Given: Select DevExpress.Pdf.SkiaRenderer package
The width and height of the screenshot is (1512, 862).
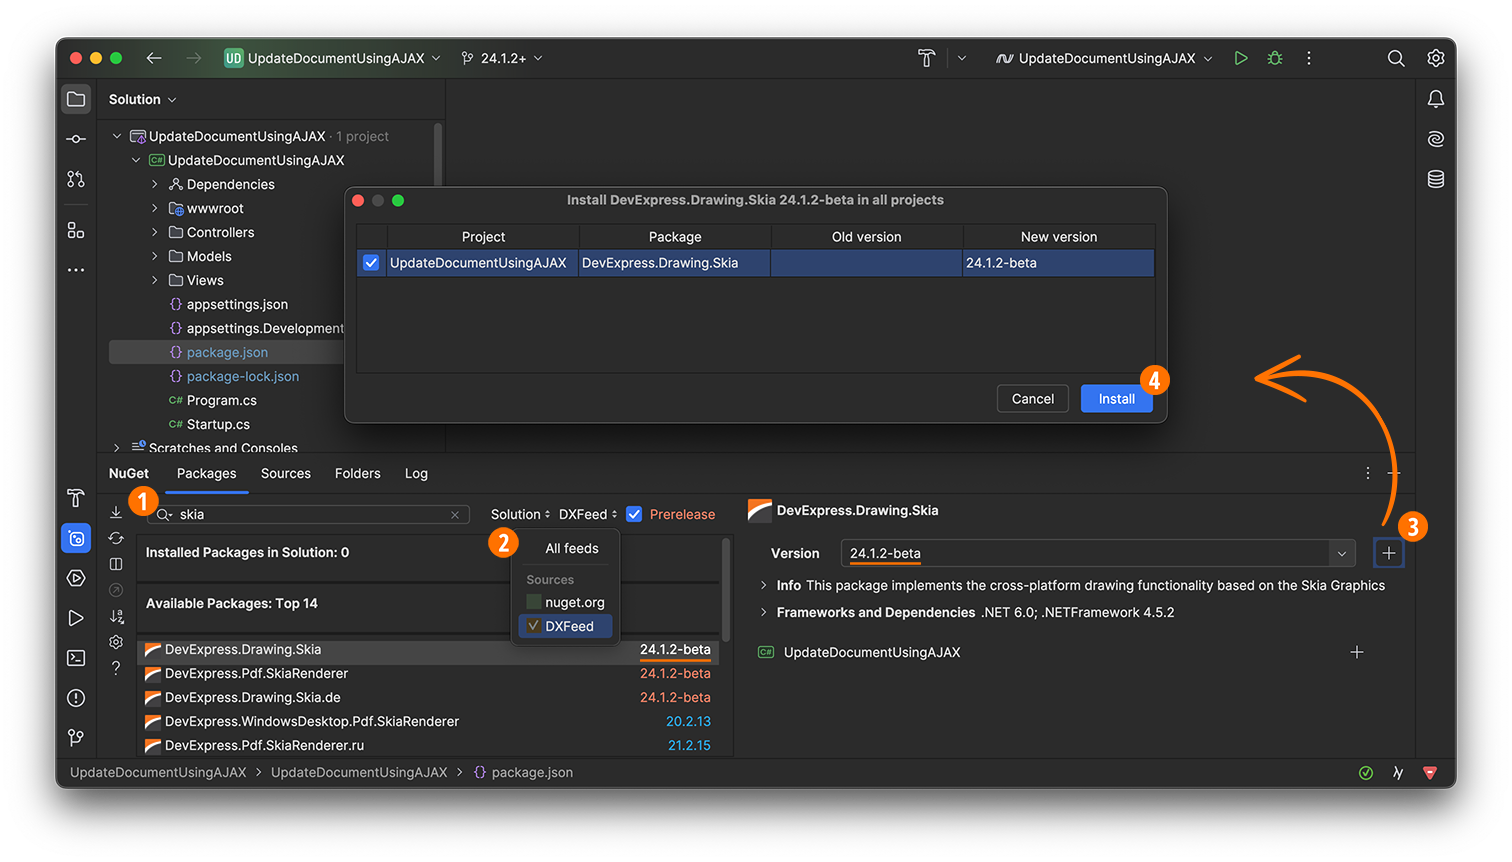Looking at the screenshot, I should tap(428, 674).
